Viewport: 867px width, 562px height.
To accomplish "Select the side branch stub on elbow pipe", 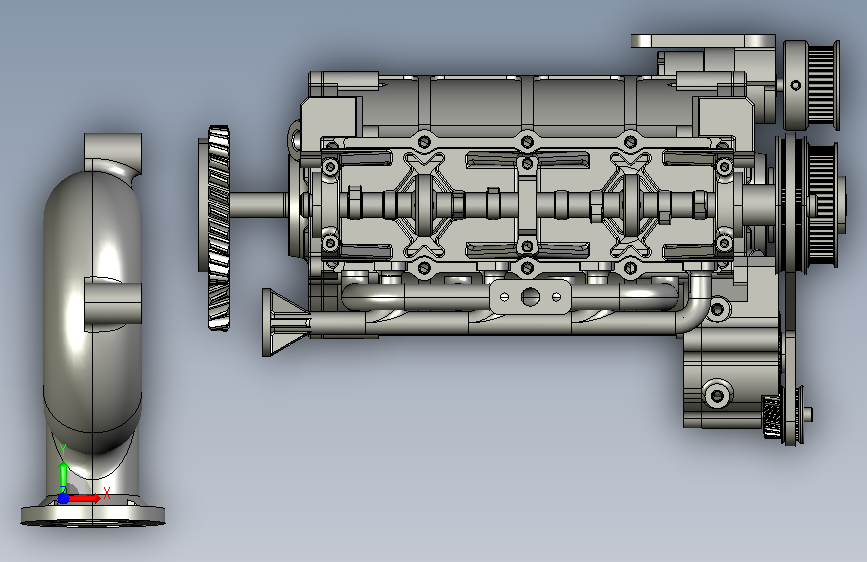I will pyautogui.click(x=113, y=304).
